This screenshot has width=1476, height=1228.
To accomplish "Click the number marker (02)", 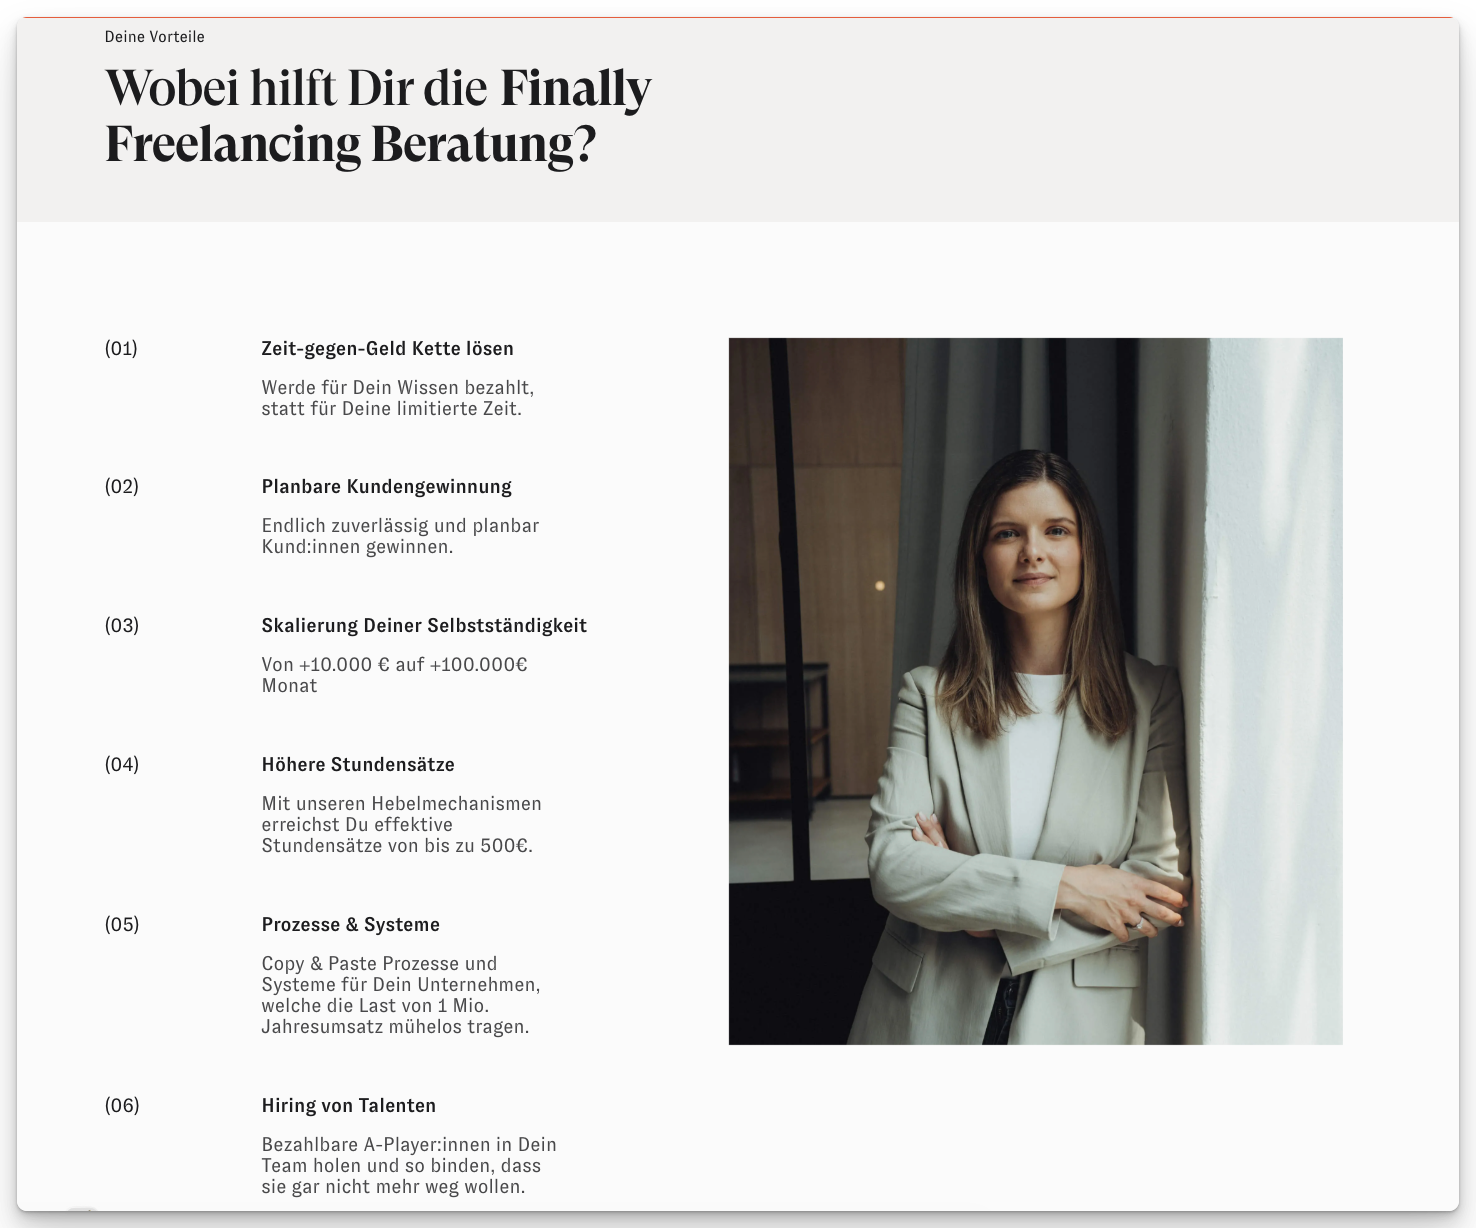I will [121, 487].
